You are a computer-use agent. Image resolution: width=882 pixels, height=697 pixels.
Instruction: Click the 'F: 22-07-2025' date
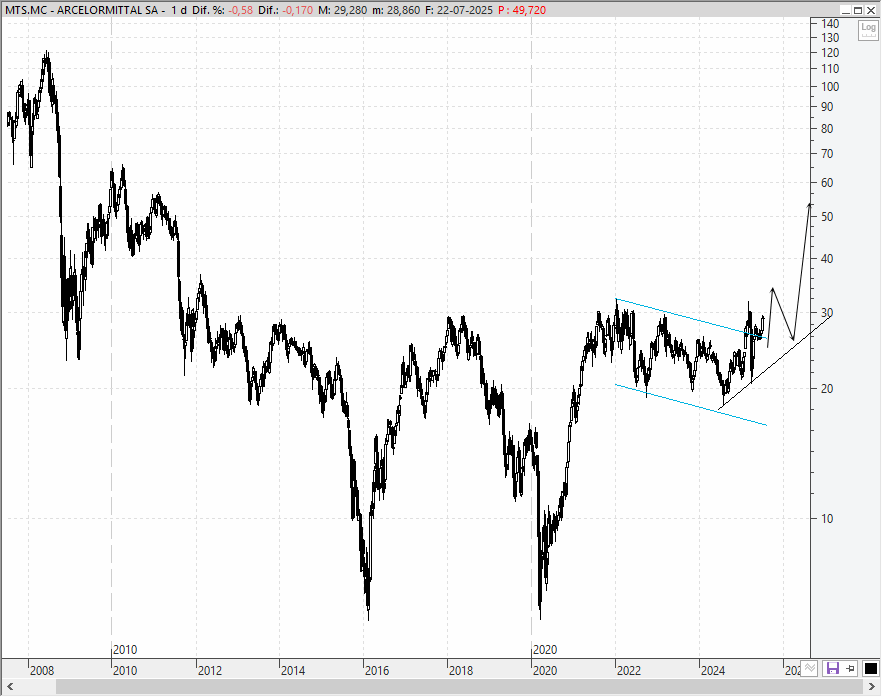pyautogui.click(x=459, y=10)
